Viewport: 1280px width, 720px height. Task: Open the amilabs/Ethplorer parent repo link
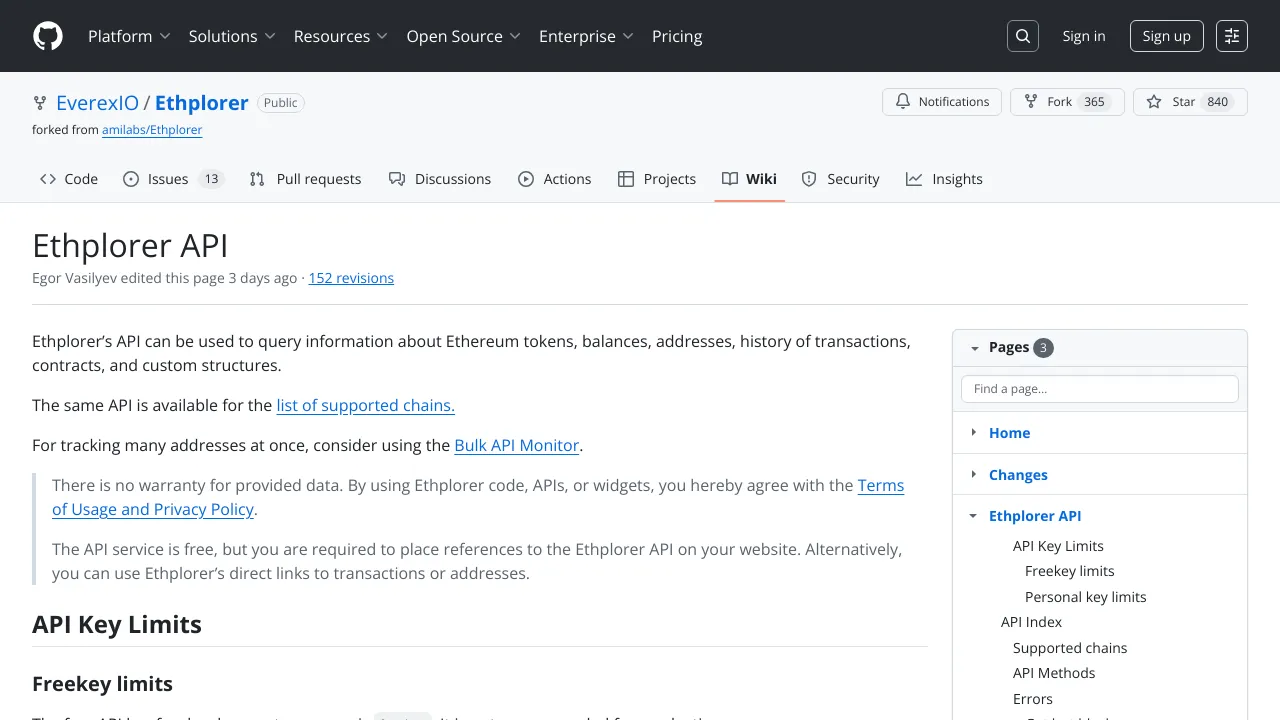(152, 130)
